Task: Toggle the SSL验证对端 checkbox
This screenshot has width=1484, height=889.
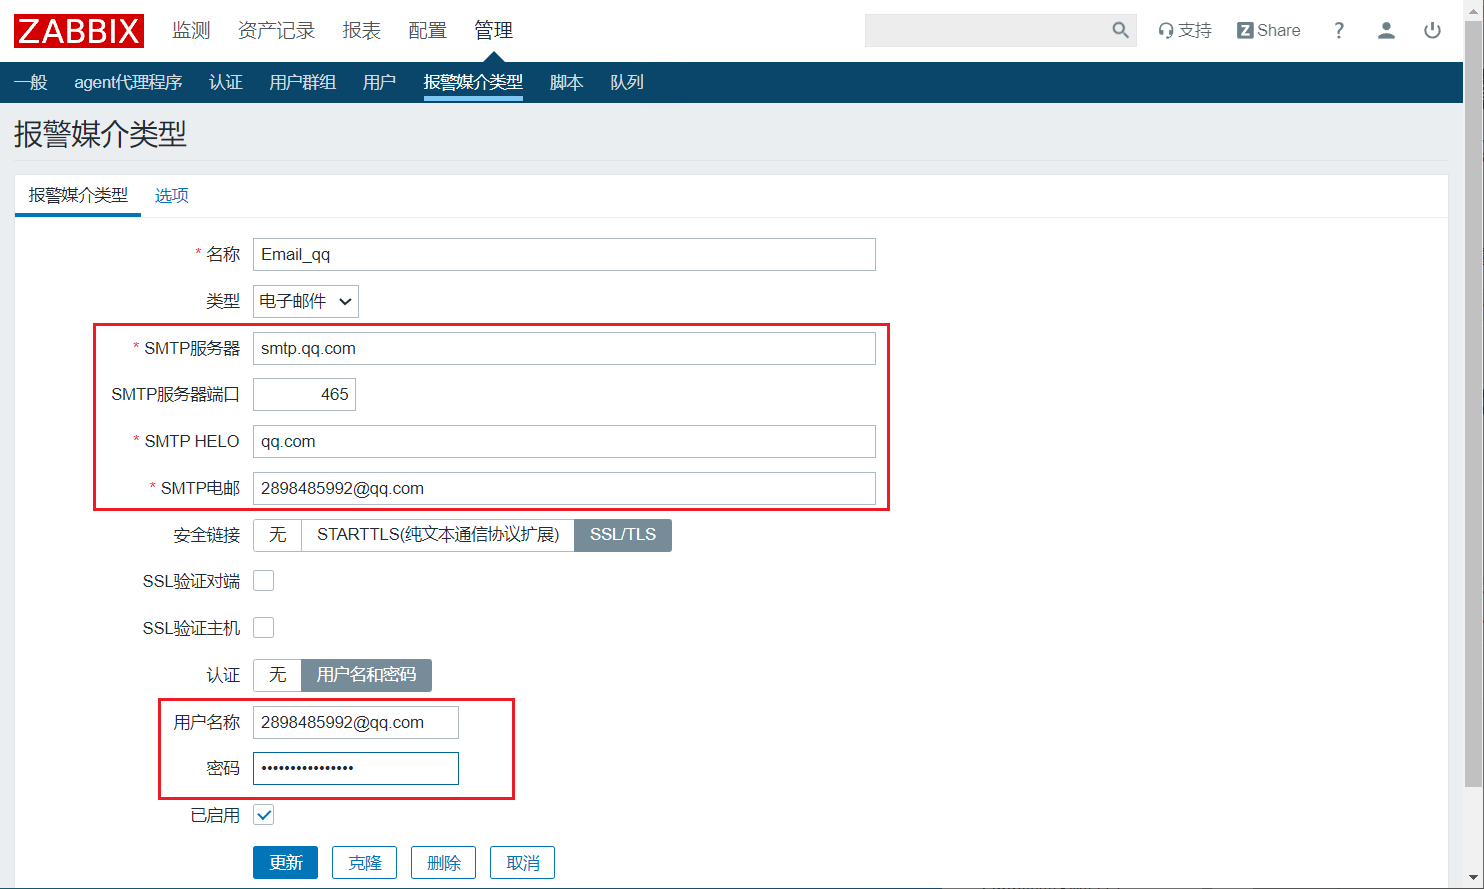Action: (x=264, y=581)
